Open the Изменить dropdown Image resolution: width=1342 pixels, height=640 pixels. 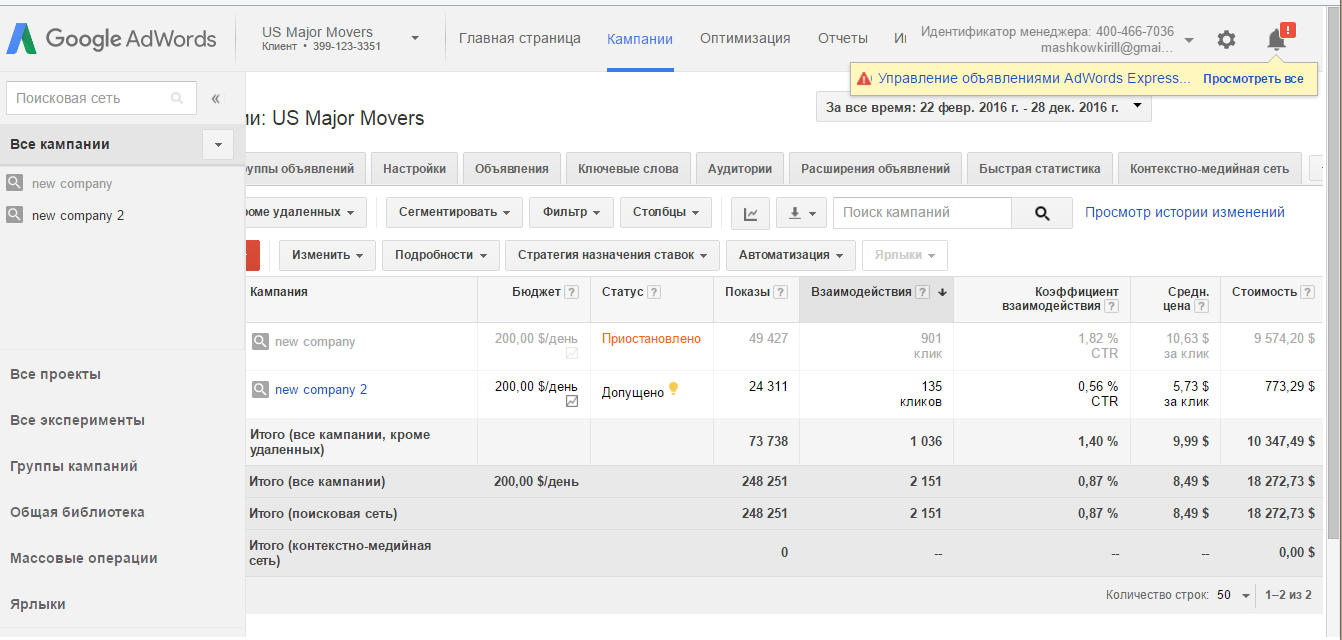tap(327, 255)
